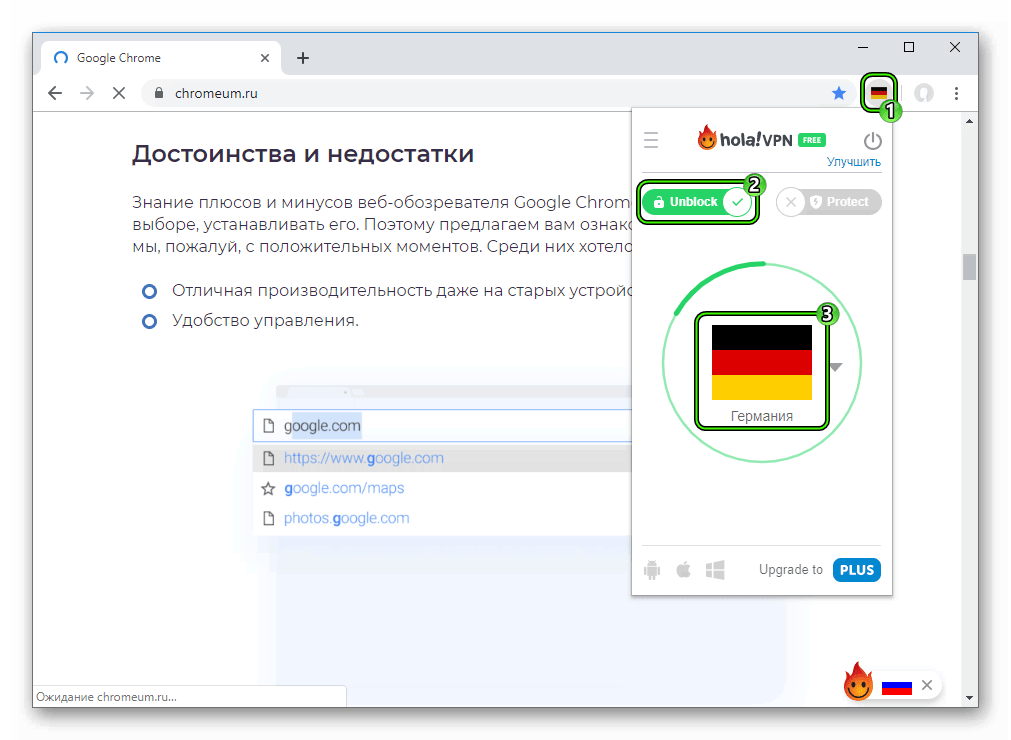Click the text Удобство управления
The image size is (1011, 740).
pos(265,320)
